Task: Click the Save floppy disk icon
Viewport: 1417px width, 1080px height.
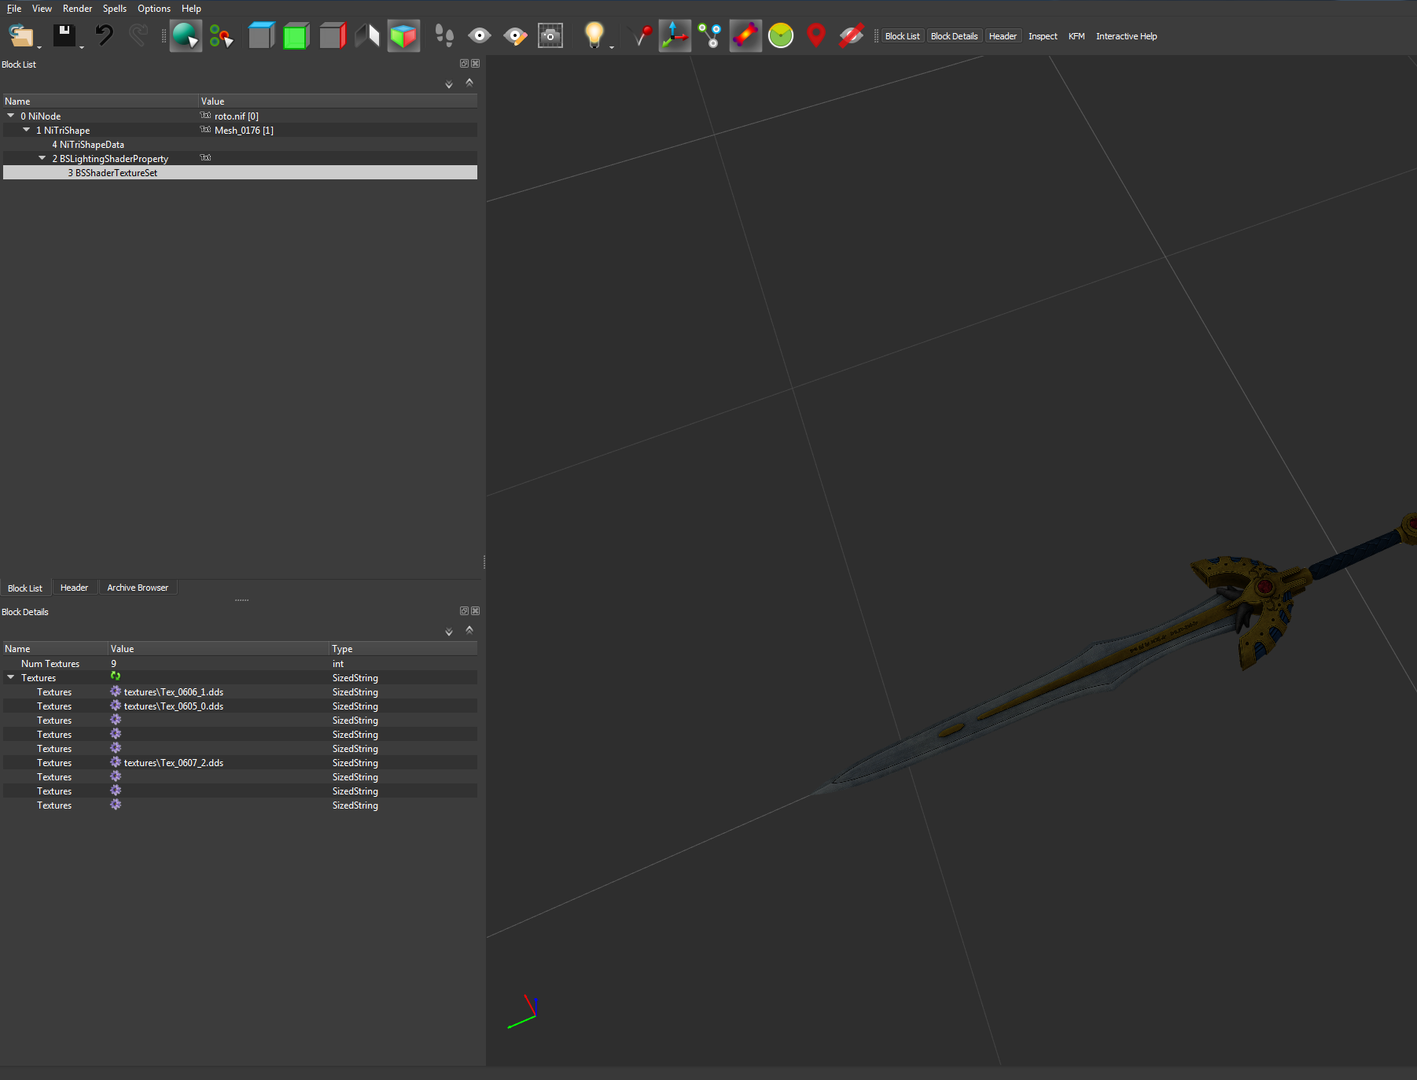Action: 64,36
